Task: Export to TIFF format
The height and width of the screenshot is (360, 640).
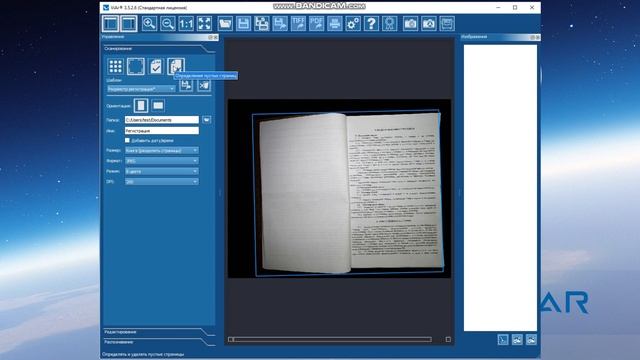Action: coord(298,24)
